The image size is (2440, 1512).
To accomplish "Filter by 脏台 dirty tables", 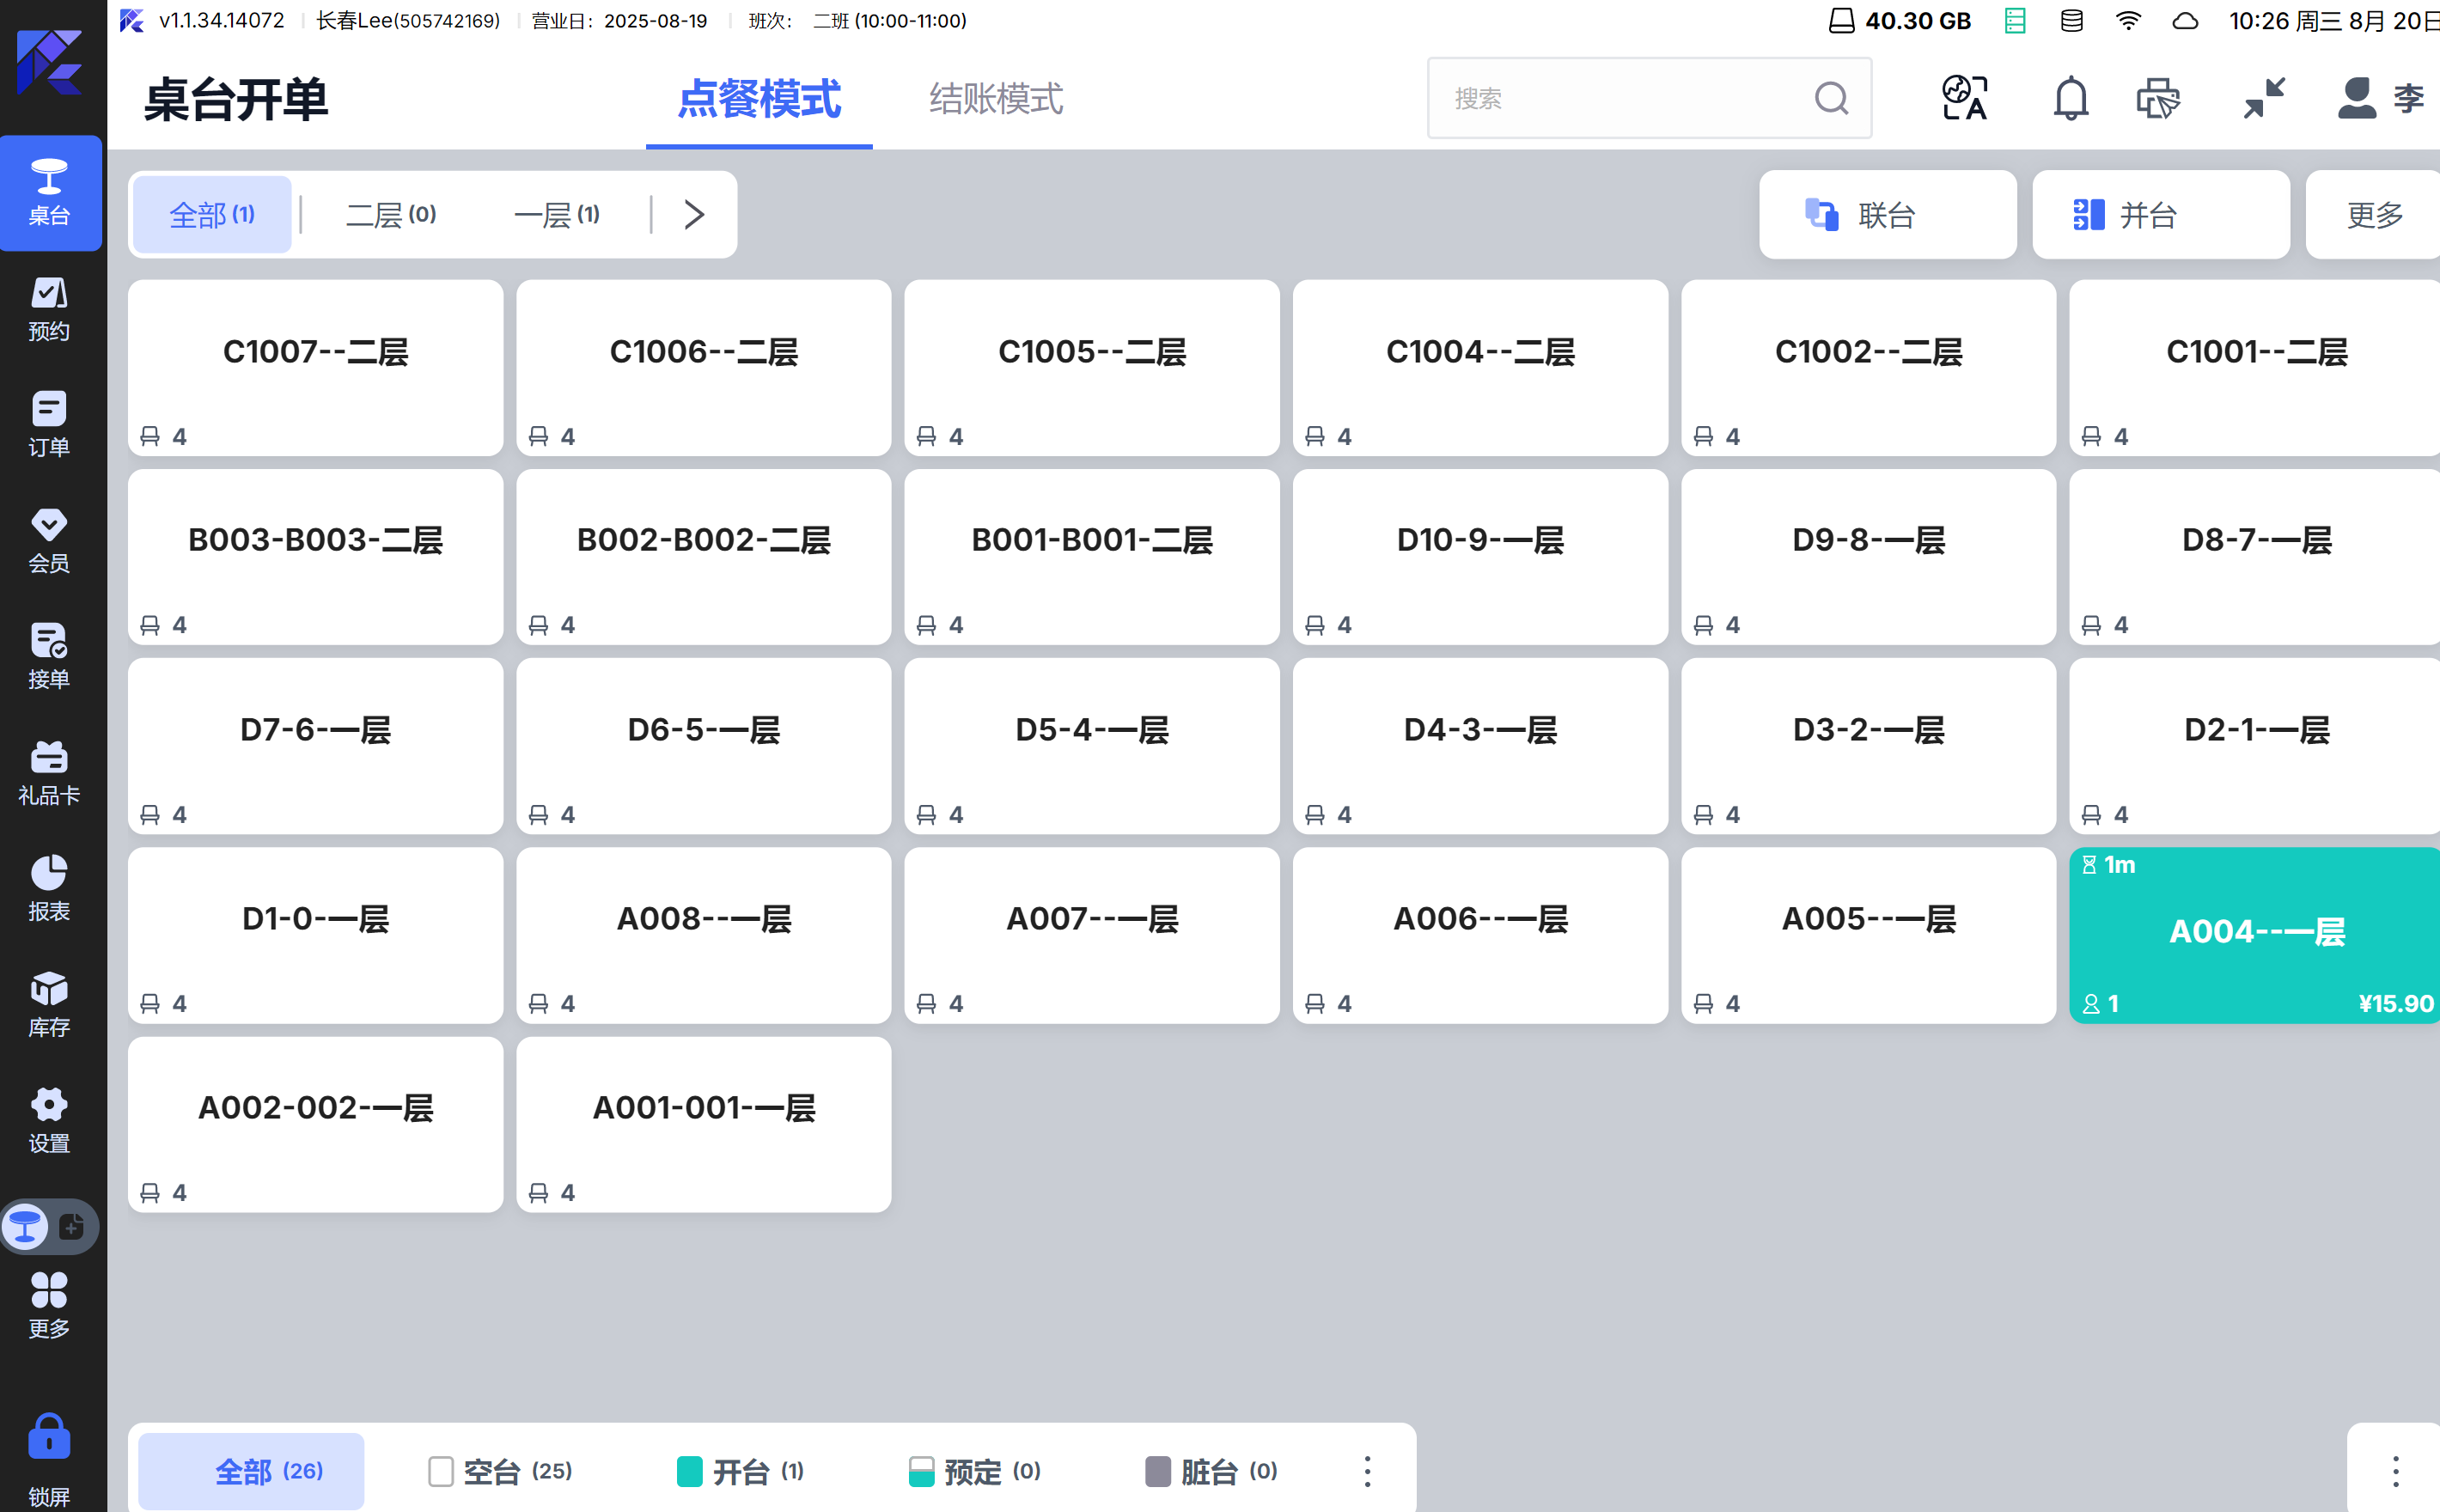I will (1211, 1471).
